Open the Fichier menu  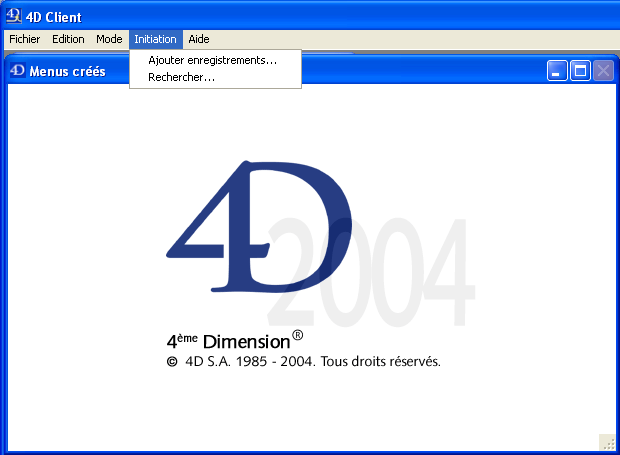(24, 39)
